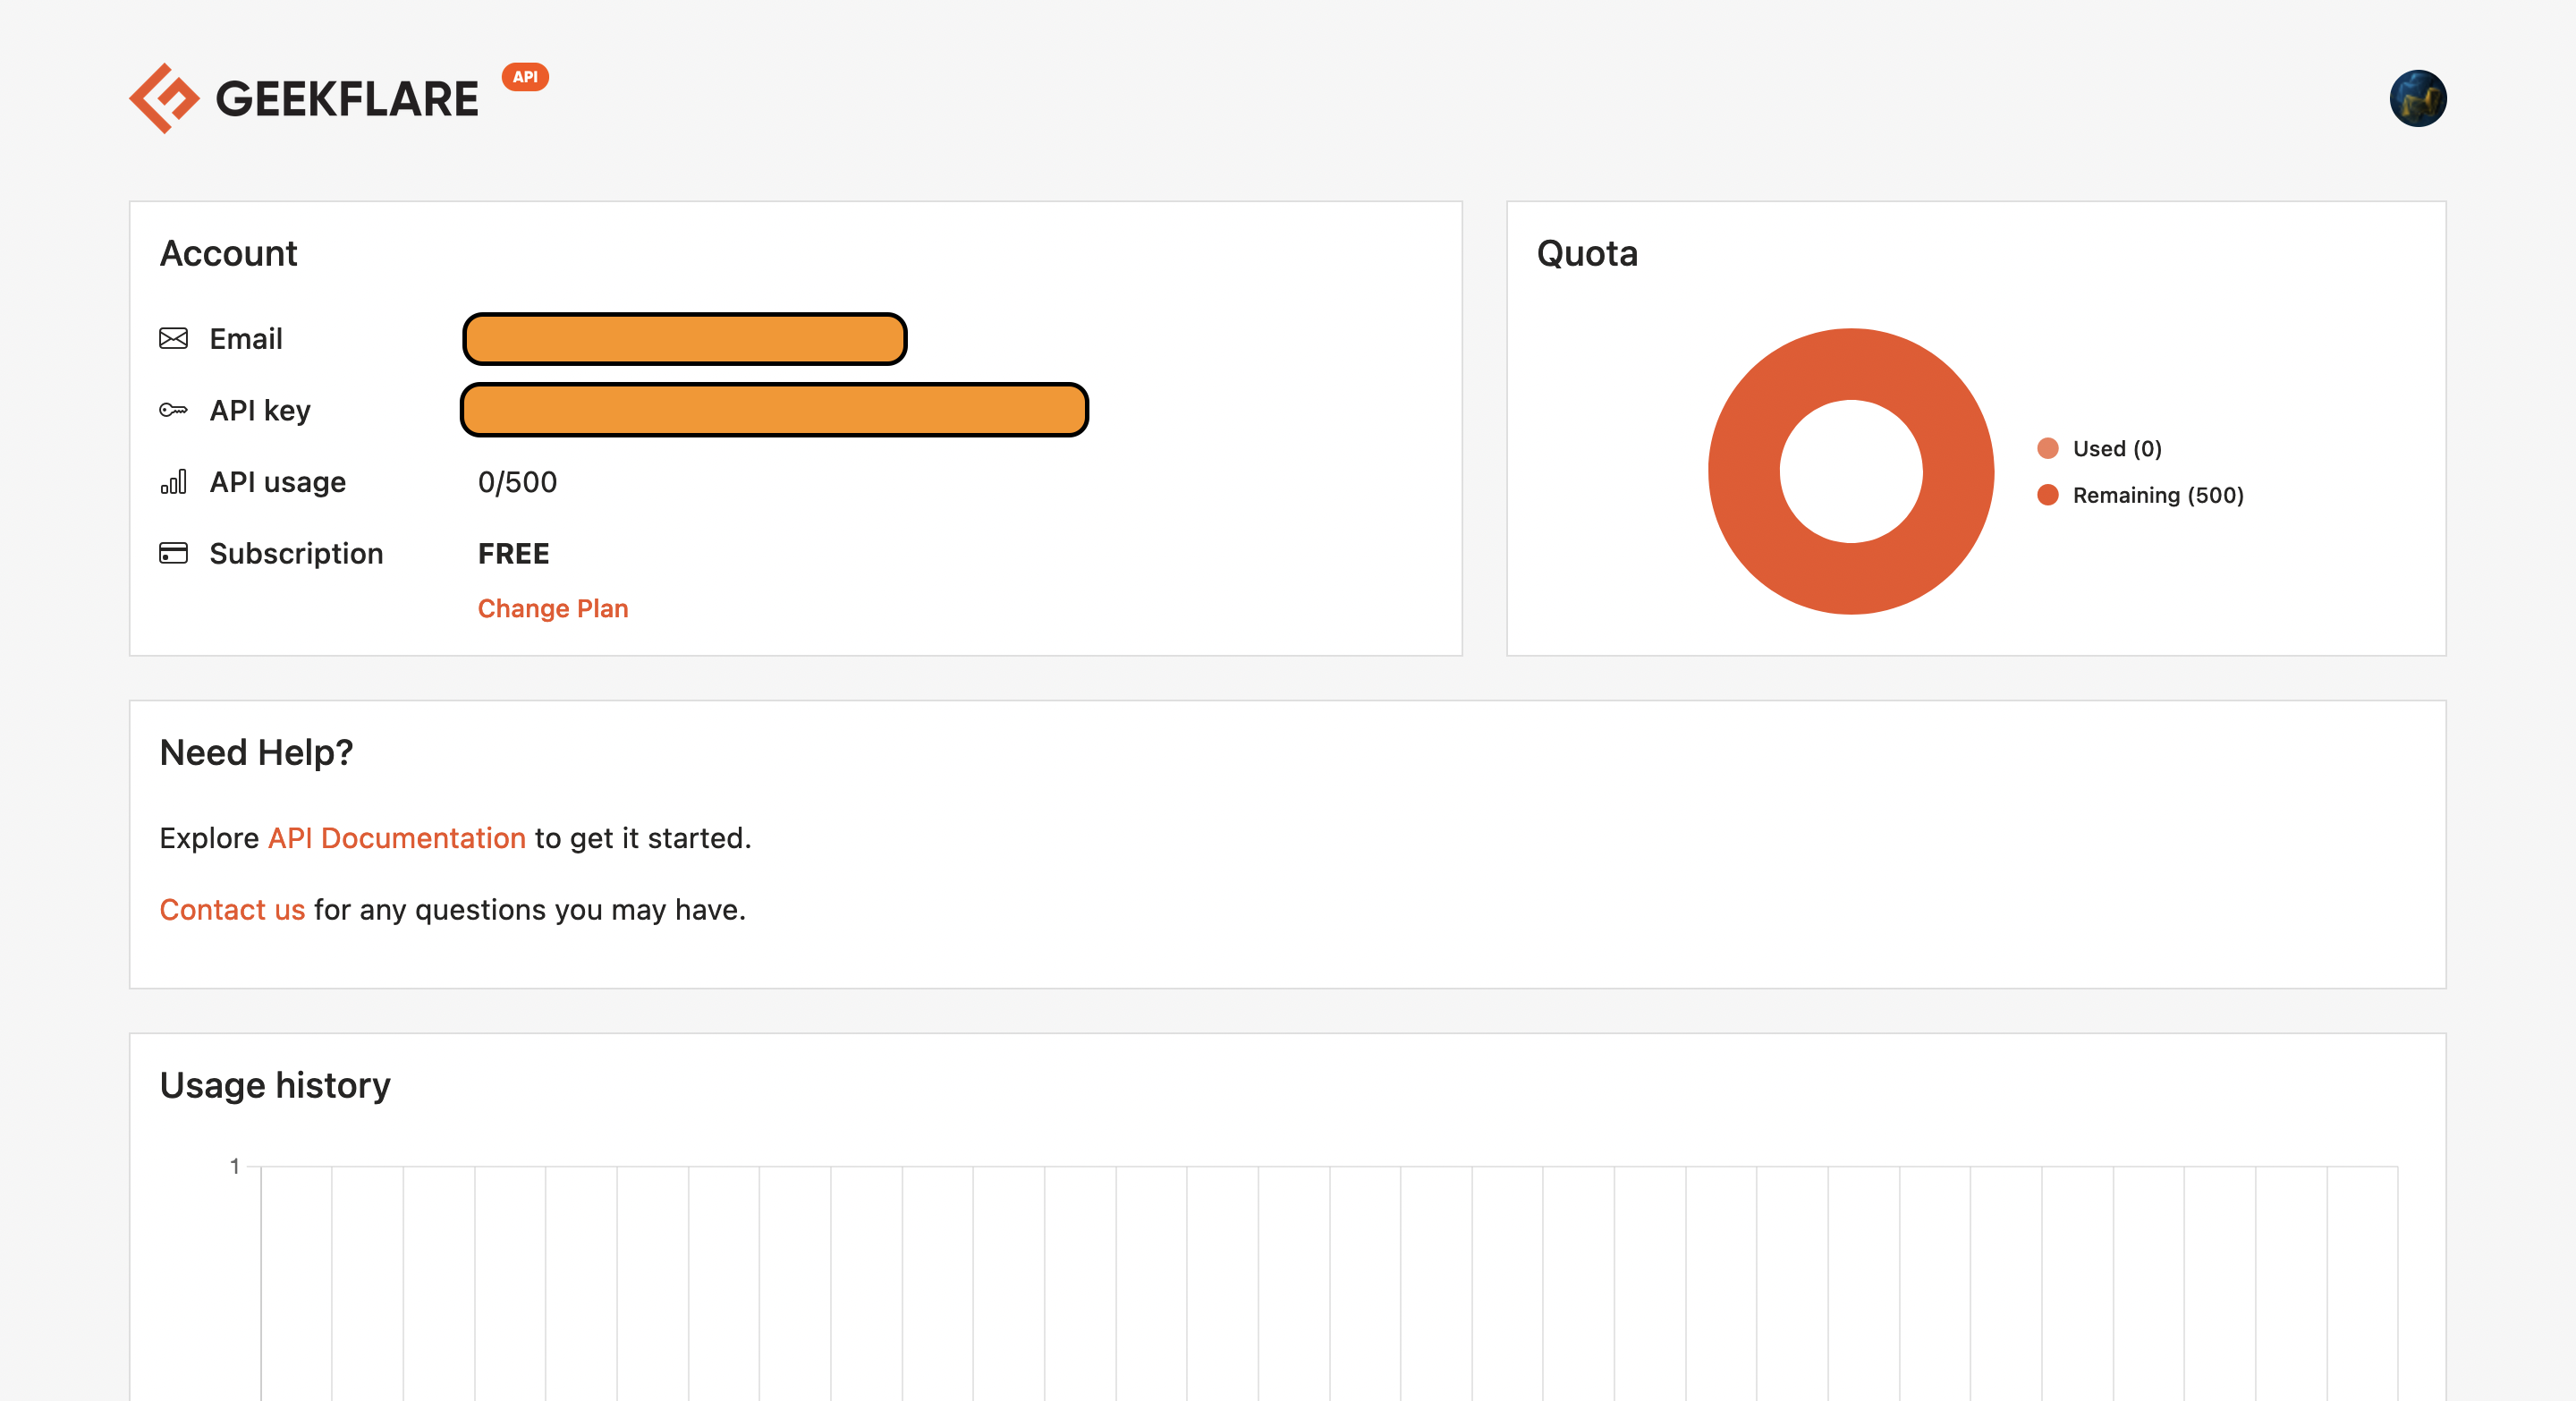2576x1401 pixels.
Task: Click the redacted API key field
Action: point(774,410)
